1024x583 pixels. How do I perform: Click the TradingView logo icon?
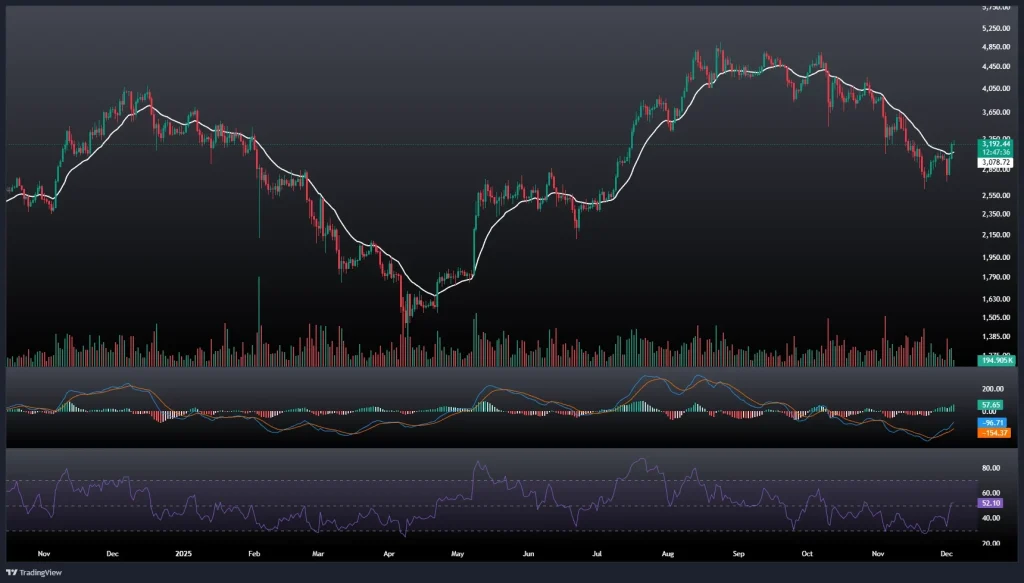click(13, 570)
